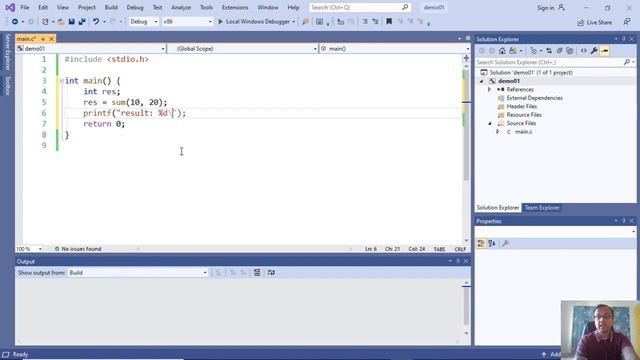Viewport: 640px width, 360px height.
Task: Open the Window menu
Action: (x=268, y=8)
